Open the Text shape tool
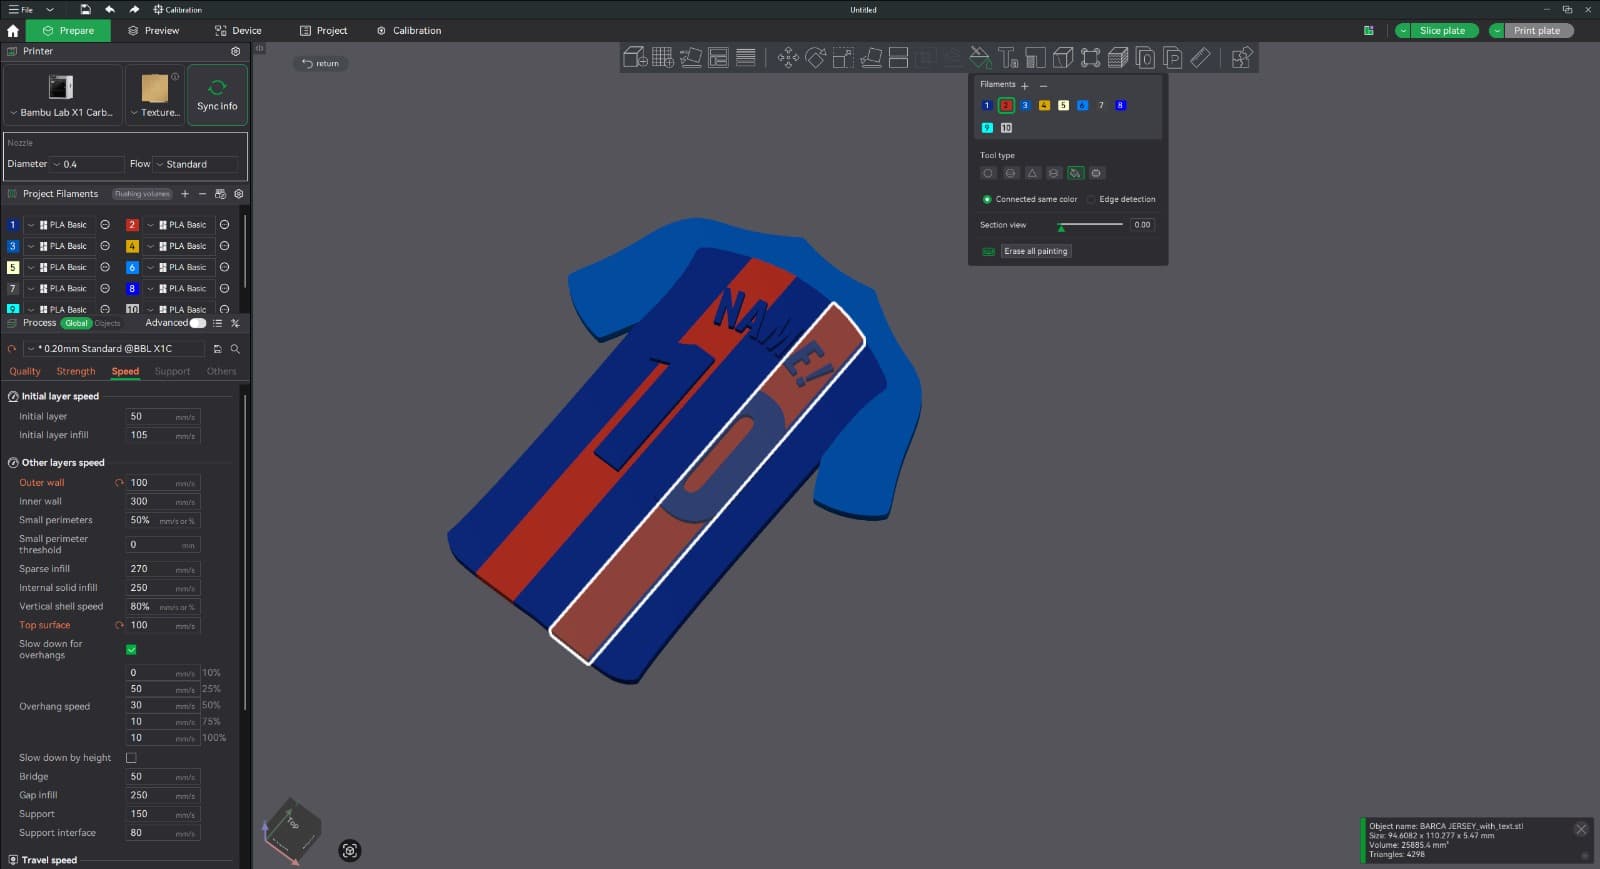 [1007, 58]
